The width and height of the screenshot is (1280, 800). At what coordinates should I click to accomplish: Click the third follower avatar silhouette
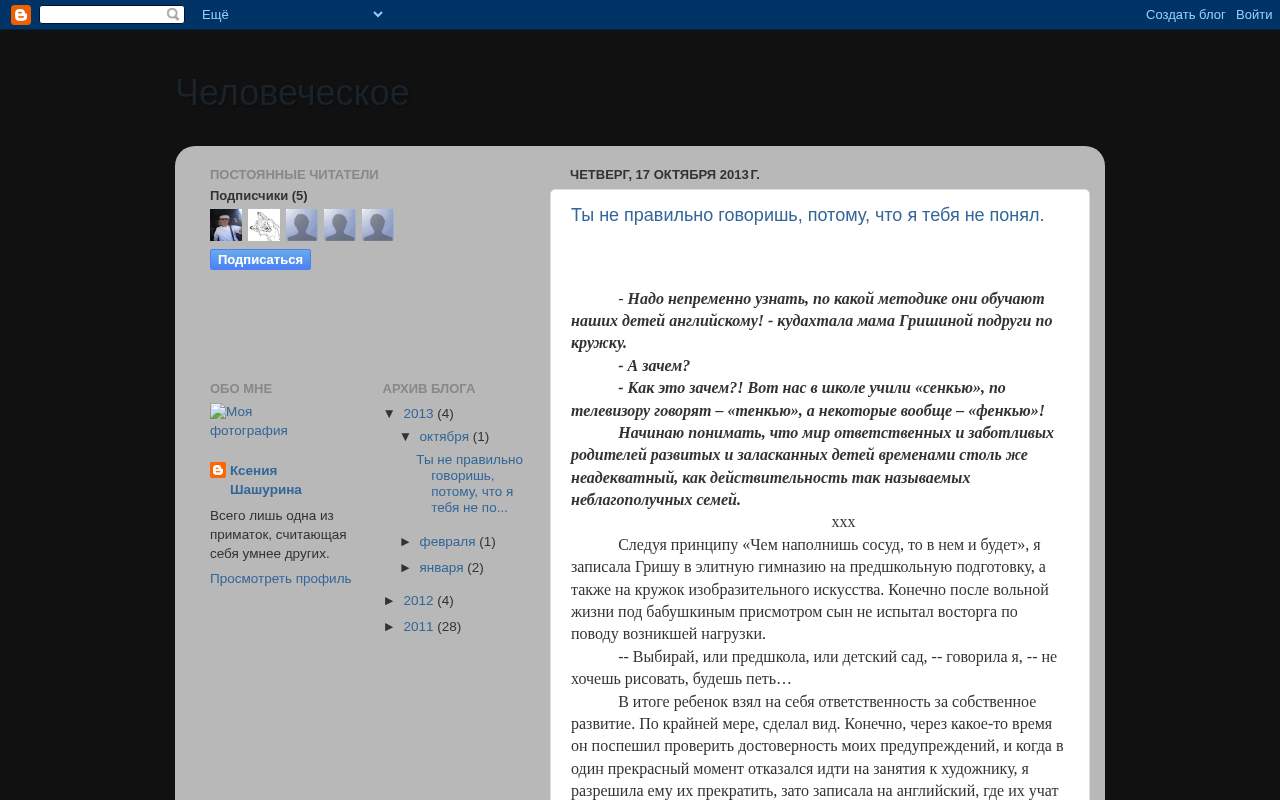[x=302, y=225]
